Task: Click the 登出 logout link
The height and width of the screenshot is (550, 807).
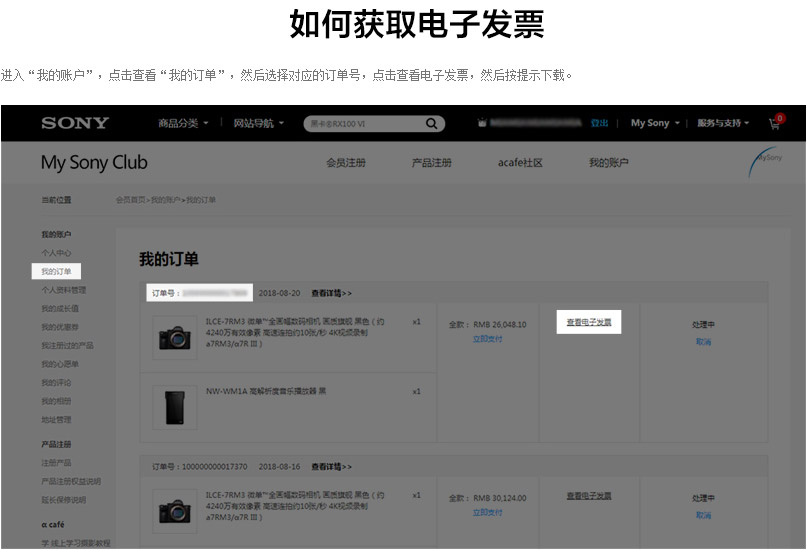Action: (x=599, y=123)
